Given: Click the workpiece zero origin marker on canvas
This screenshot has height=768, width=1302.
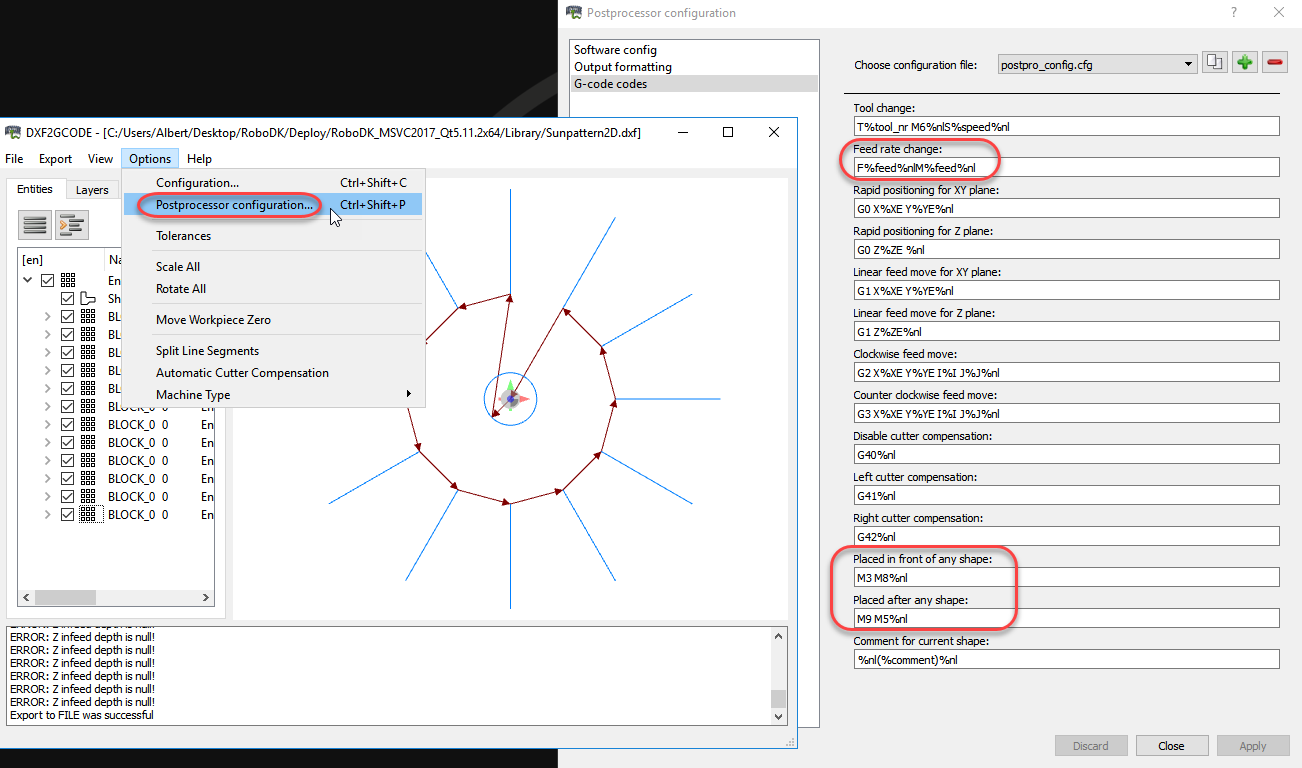Looking at the screenshot, I should click(511, 399).
